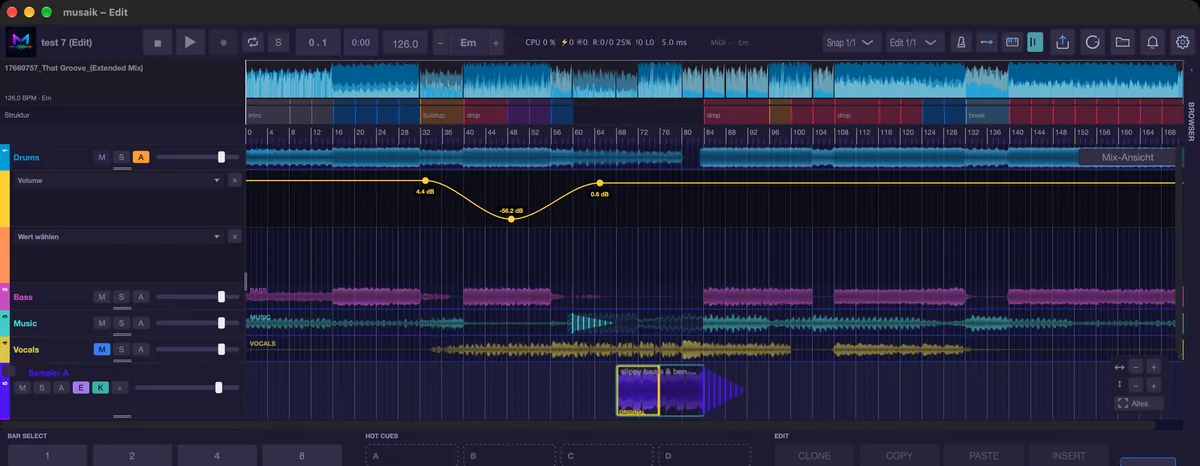This screenshot has width=1200, height=466.
Task: Zoom in horizontally with plus button
Action: pos(1154,367)
